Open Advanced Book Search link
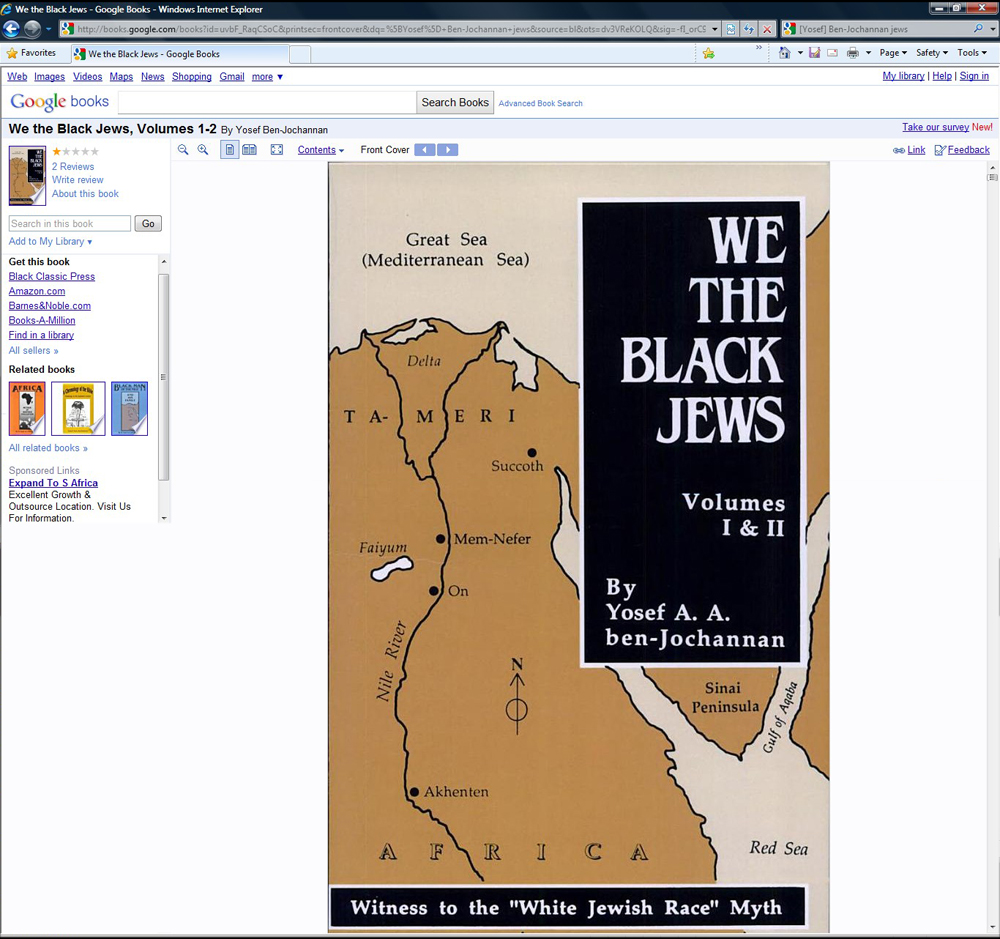The width and height of the screenshot is (1000, 939). [x=540, y=103]
